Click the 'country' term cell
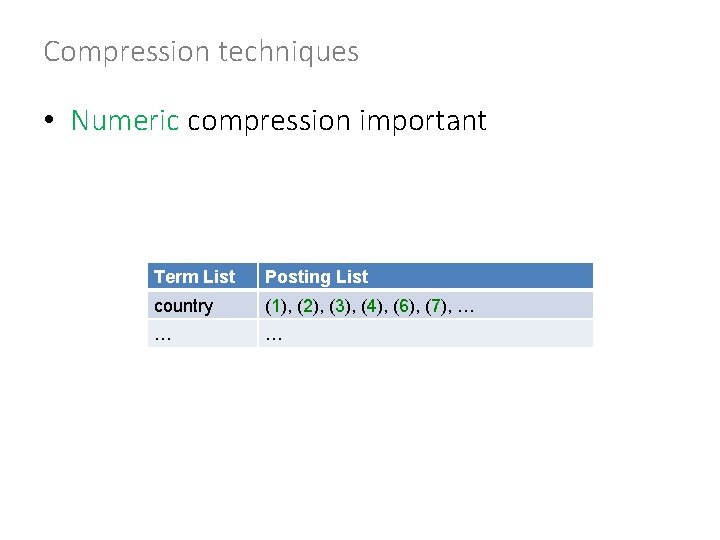This screenshot has height=540, width=720. click(202, 305)
